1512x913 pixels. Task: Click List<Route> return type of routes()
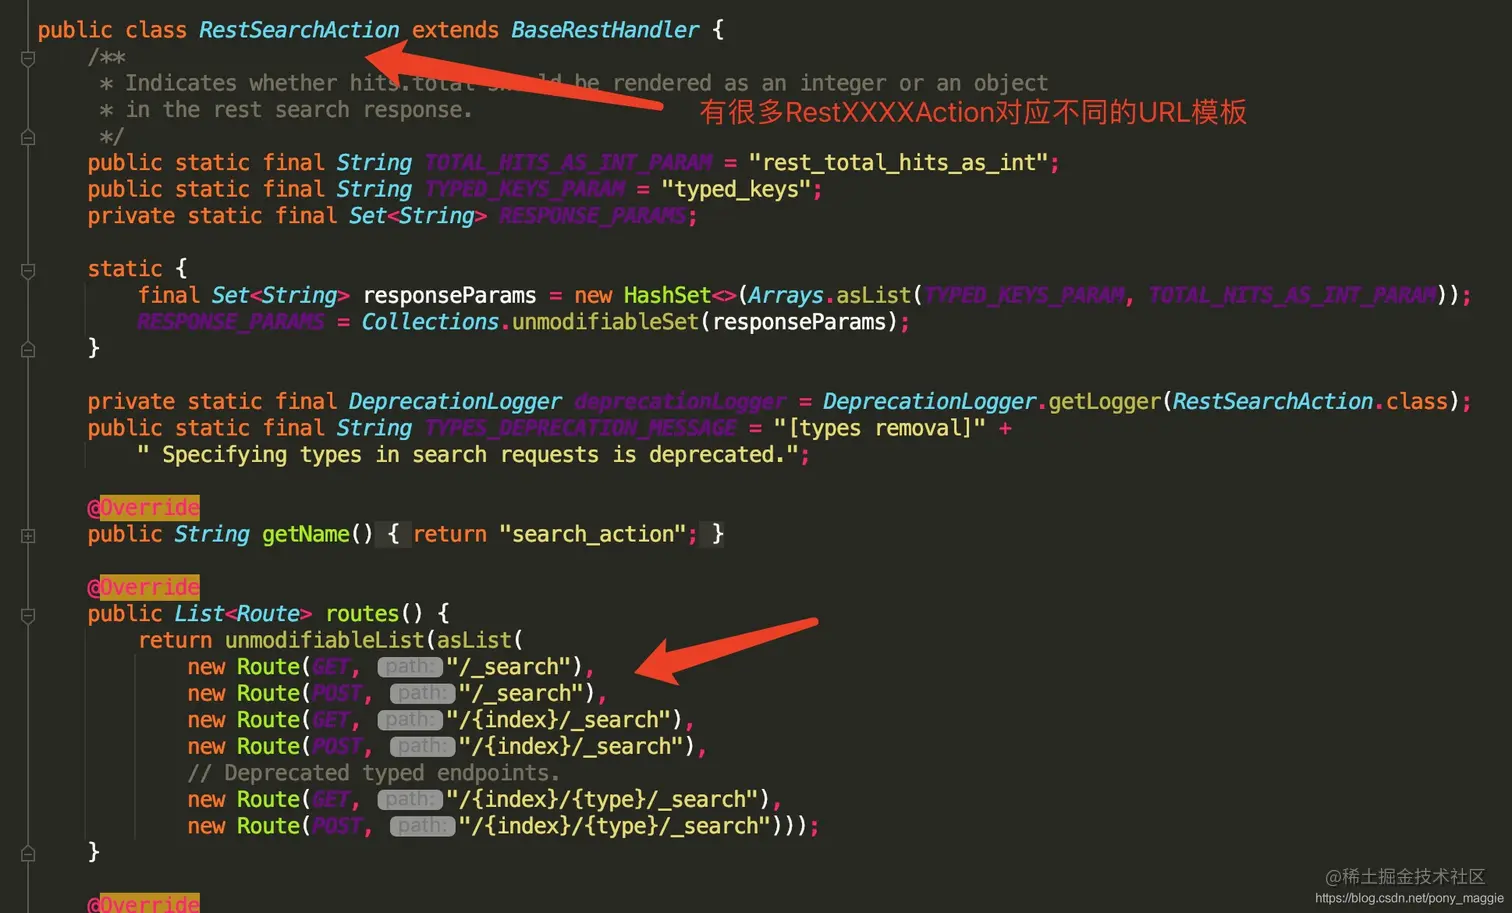(243, 614)
